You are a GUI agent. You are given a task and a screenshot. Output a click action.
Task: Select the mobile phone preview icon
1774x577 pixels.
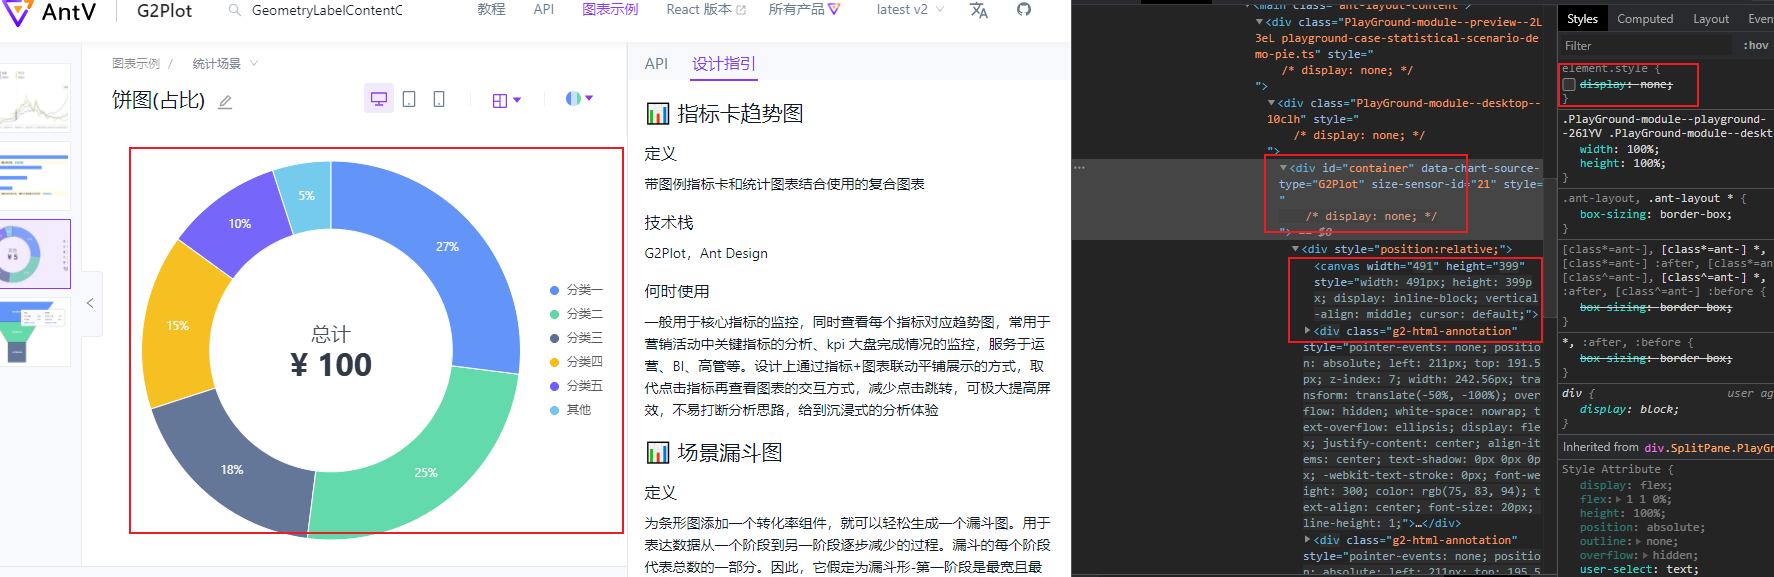pos(439,99)
